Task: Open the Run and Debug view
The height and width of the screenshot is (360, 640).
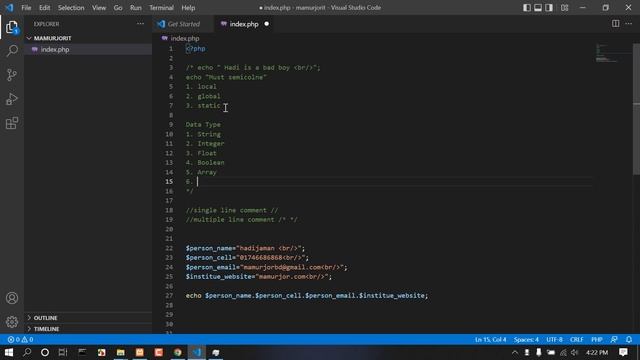Action: (x=12, y=99)
